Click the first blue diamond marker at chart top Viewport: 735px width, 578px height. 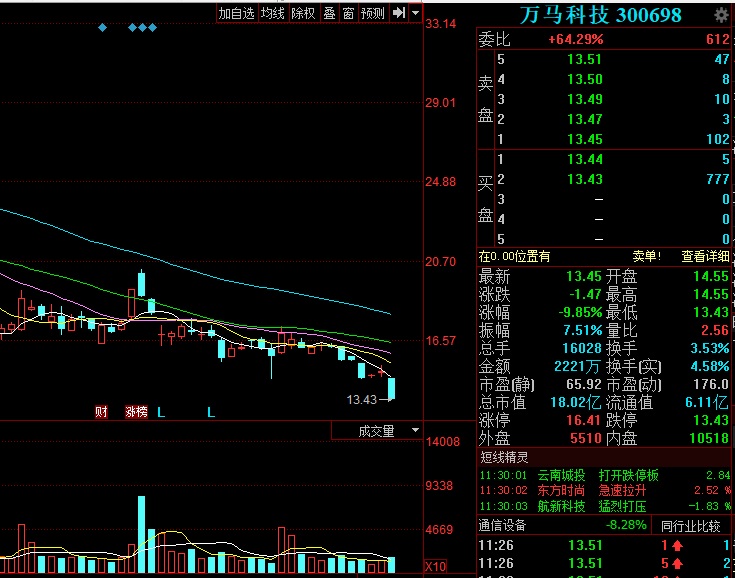[x=102, y=27]
